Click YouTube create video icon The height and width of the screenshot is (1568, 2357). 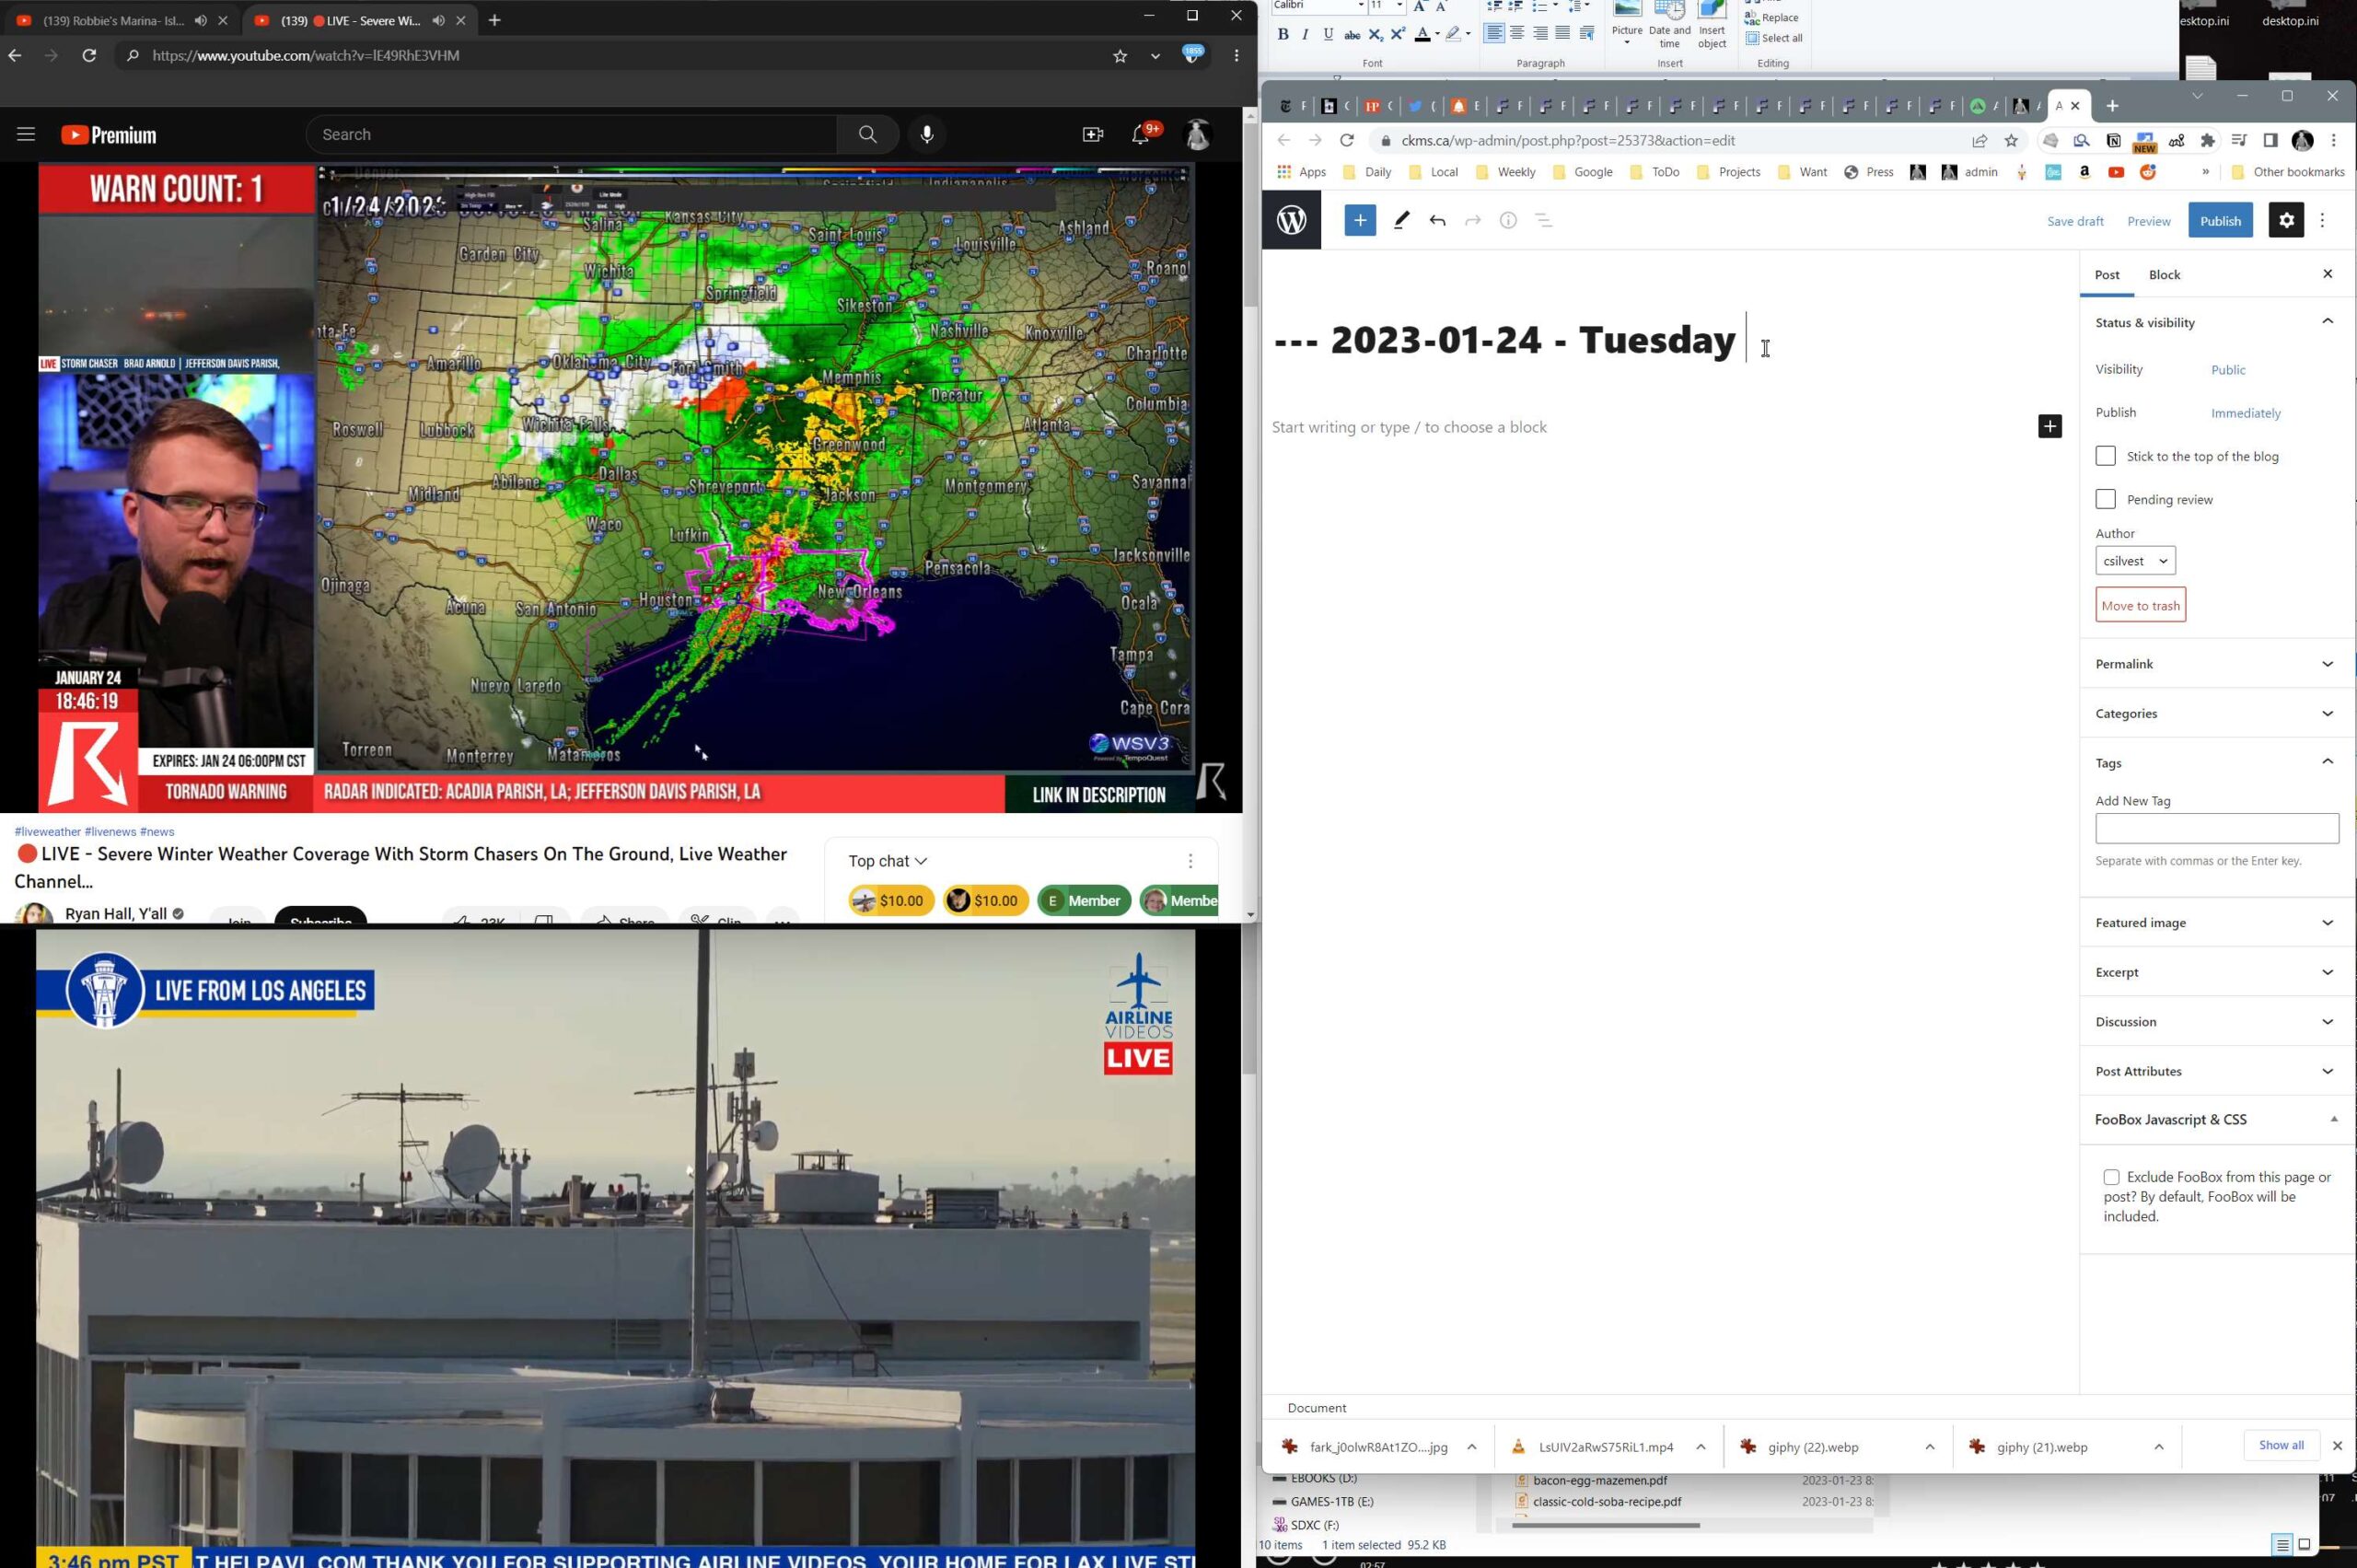click(x=1092, y=134)
